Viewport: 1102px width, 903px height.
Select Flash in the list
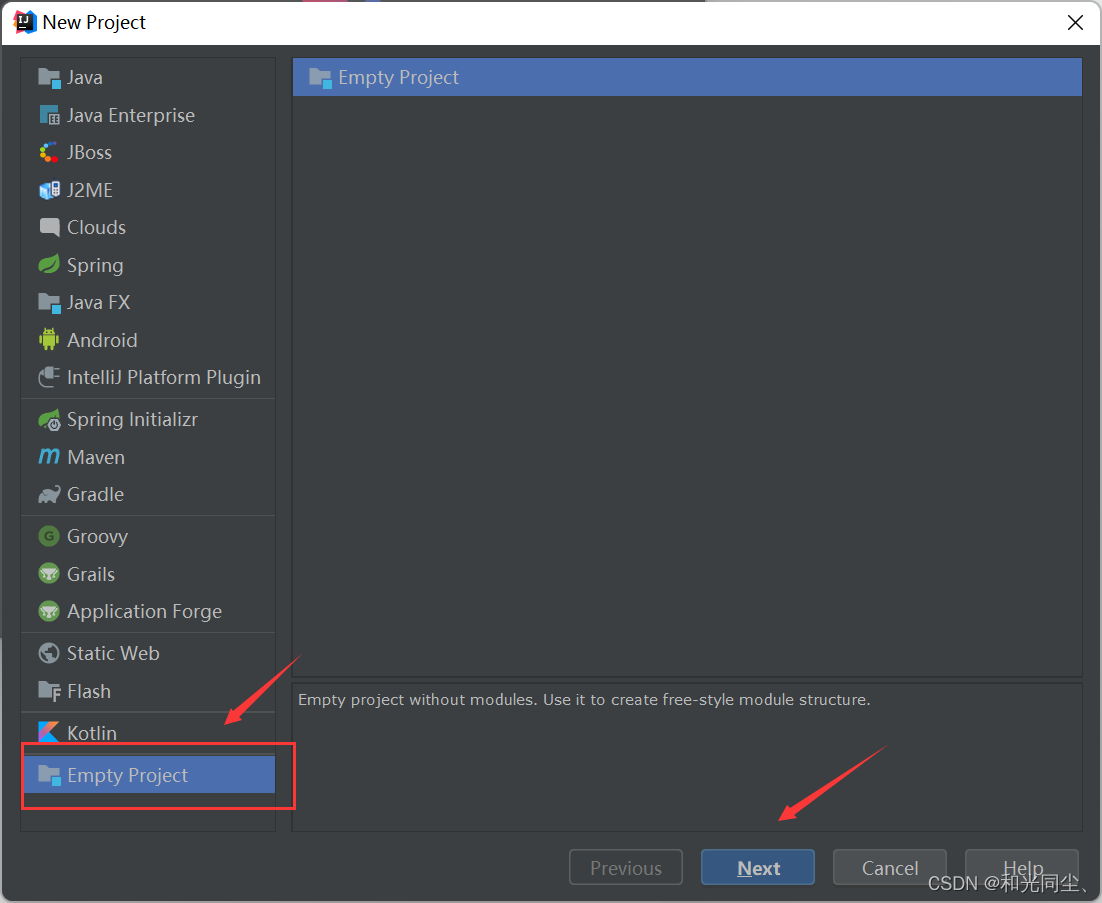tap(148, 691)
